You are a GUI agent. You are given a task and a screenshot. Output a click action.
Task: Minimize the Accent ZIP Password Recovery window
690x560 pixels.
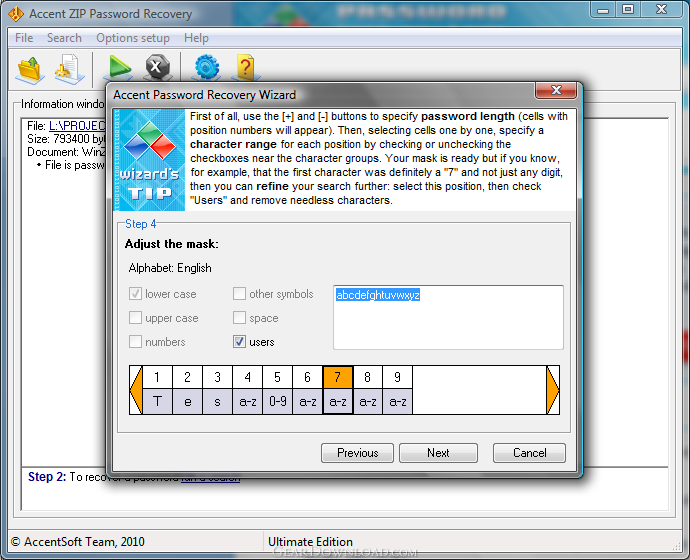point(603,10)
